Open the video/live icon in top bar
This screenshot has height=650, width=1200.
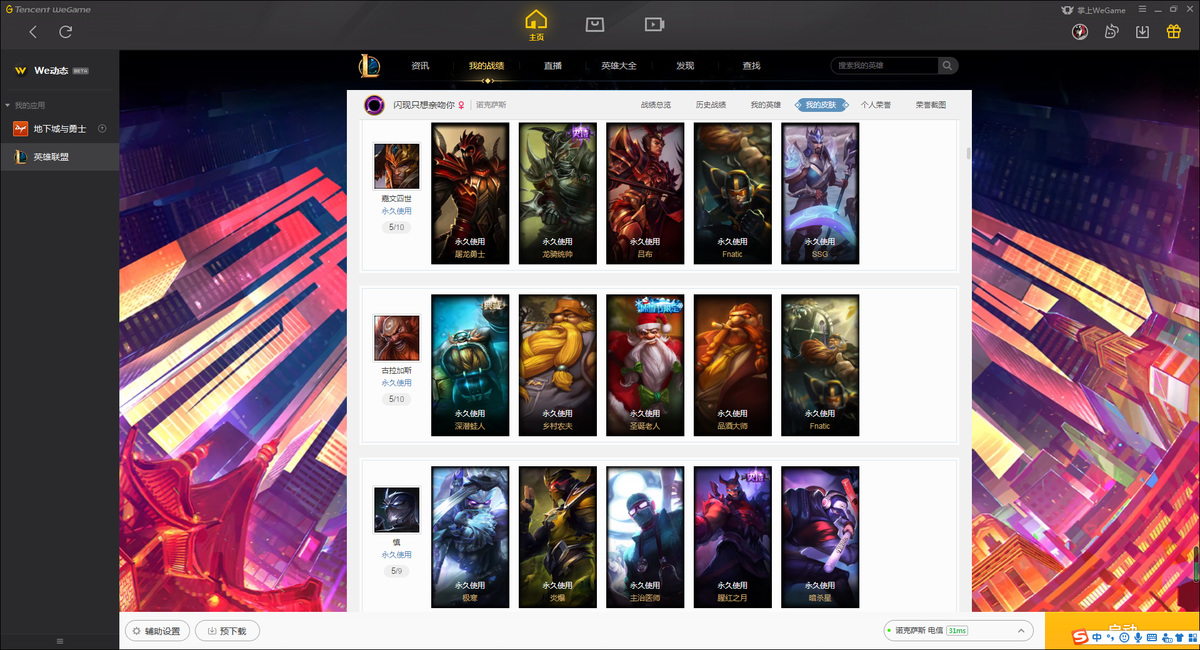654,24
